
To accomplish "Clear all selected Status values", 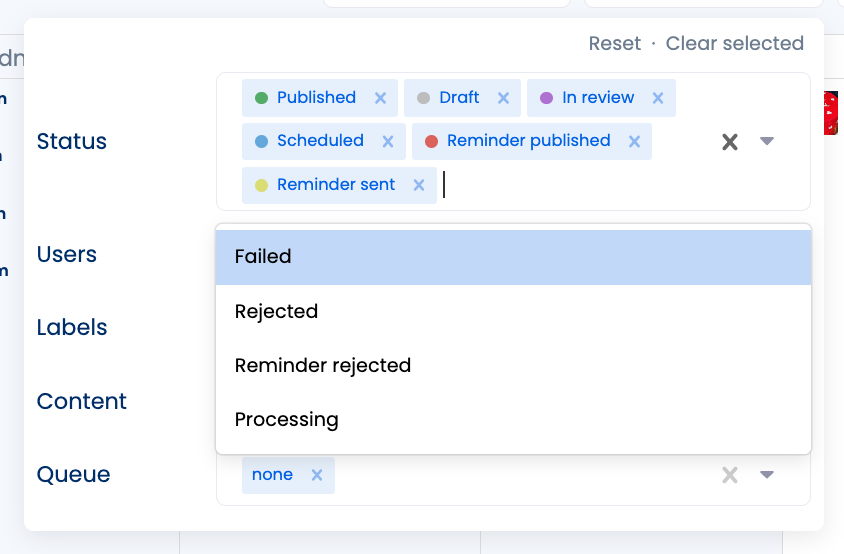I will pos(730,142).
